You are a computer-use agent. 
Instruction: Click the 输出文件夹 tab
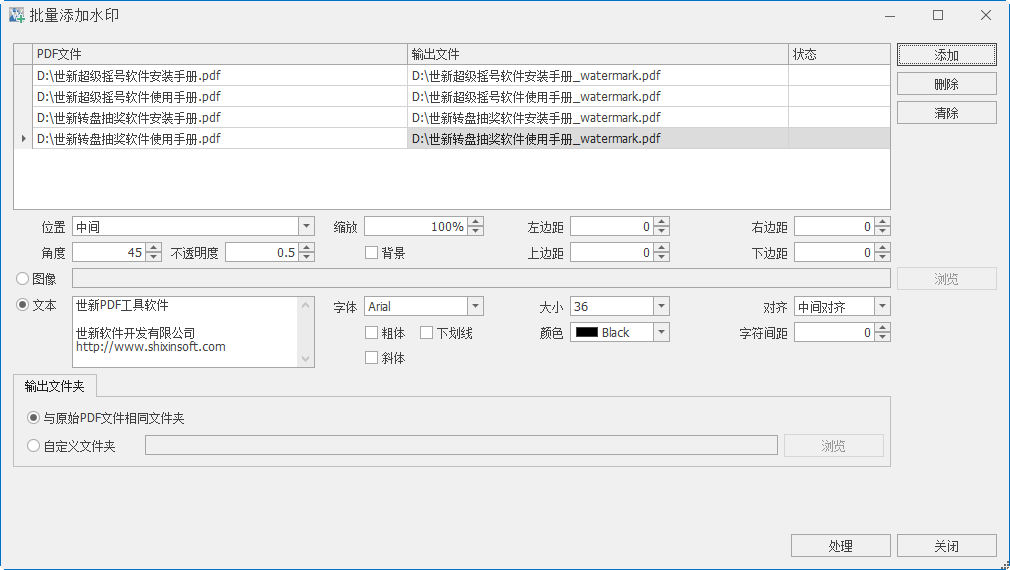click(54, 386)
